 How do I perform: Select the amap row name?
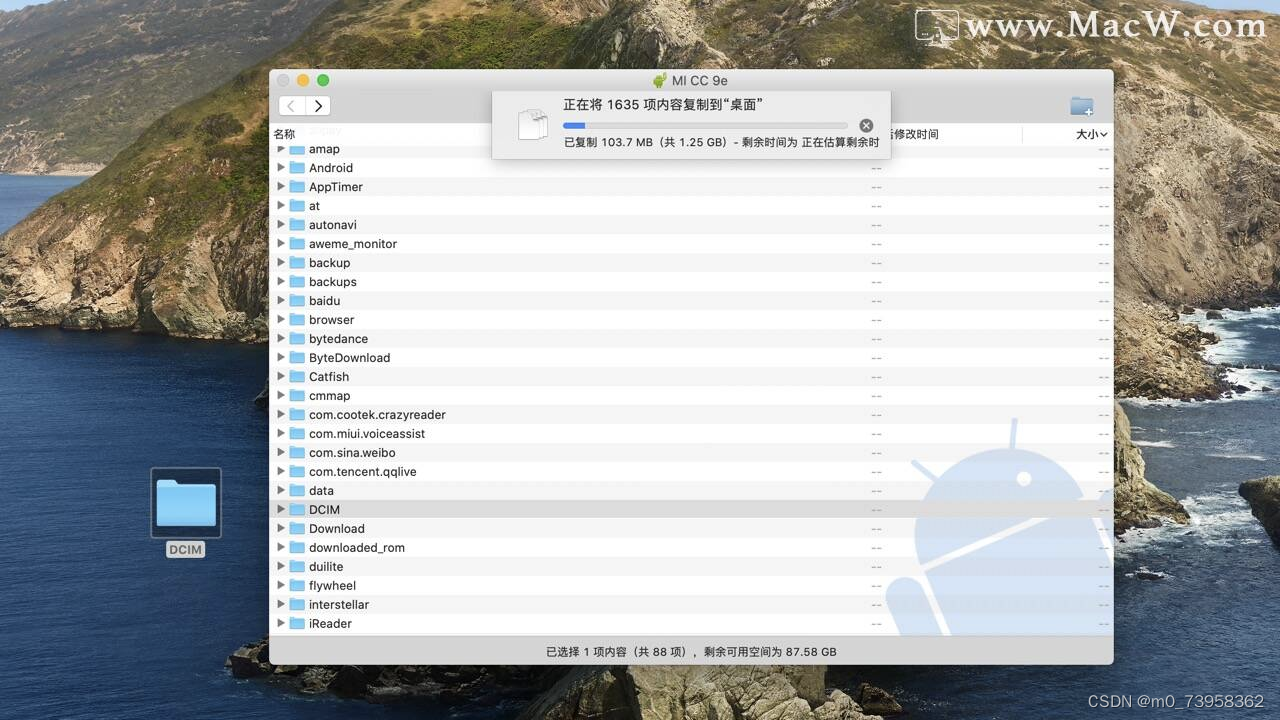tap(324, 149)
